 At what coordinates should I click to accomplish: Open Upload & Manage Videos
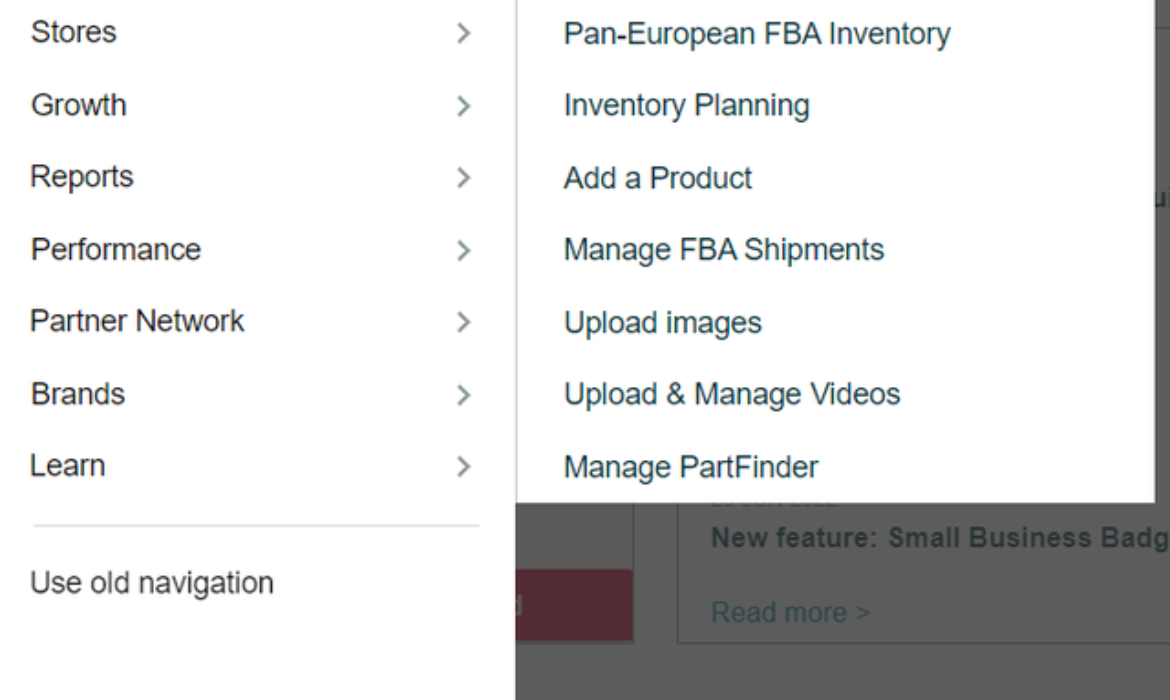tap(732, 395)
